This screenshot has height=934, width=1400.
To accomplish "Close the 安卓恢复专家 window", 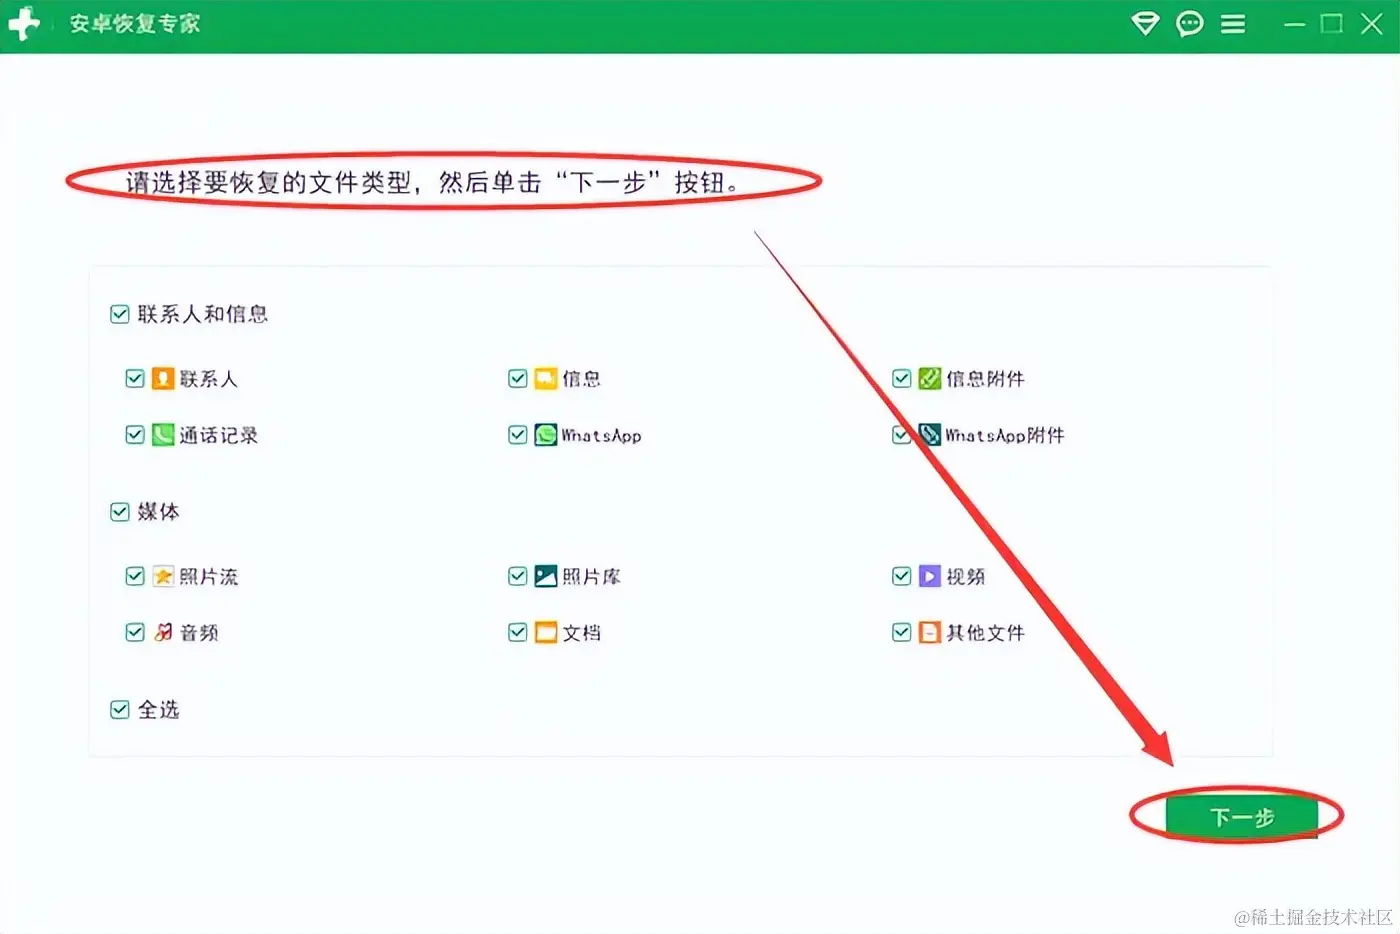I will (1372, 23).
